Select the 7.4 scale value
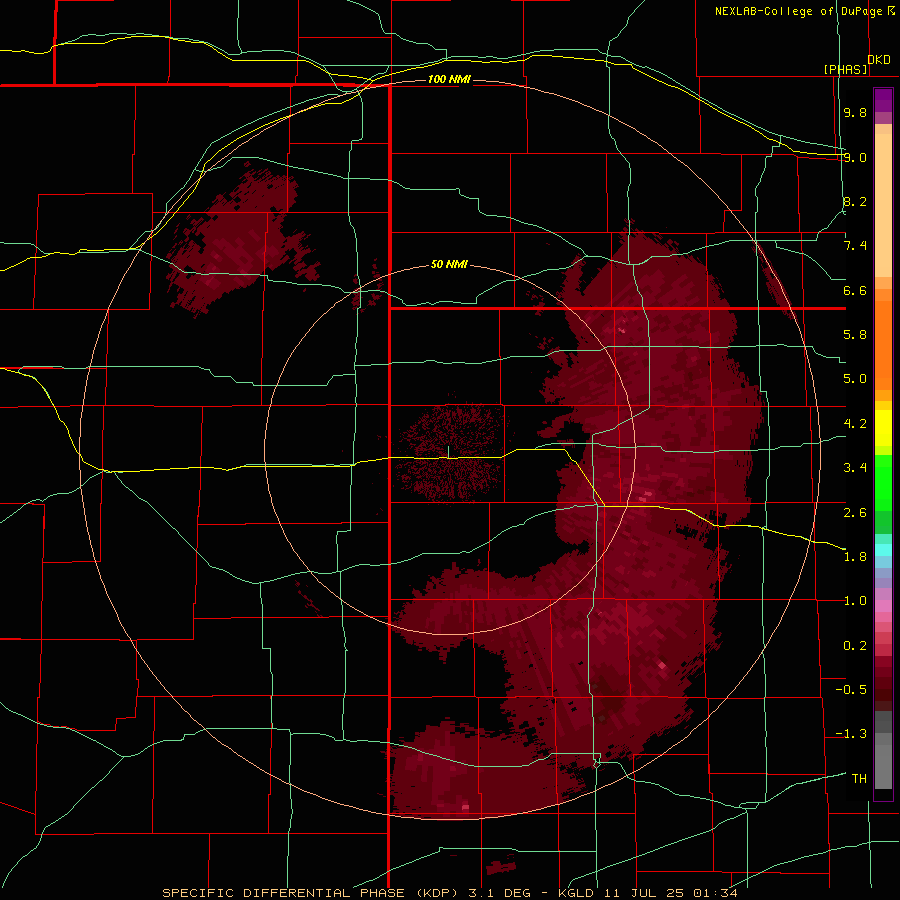 click(x=855, y=246)
